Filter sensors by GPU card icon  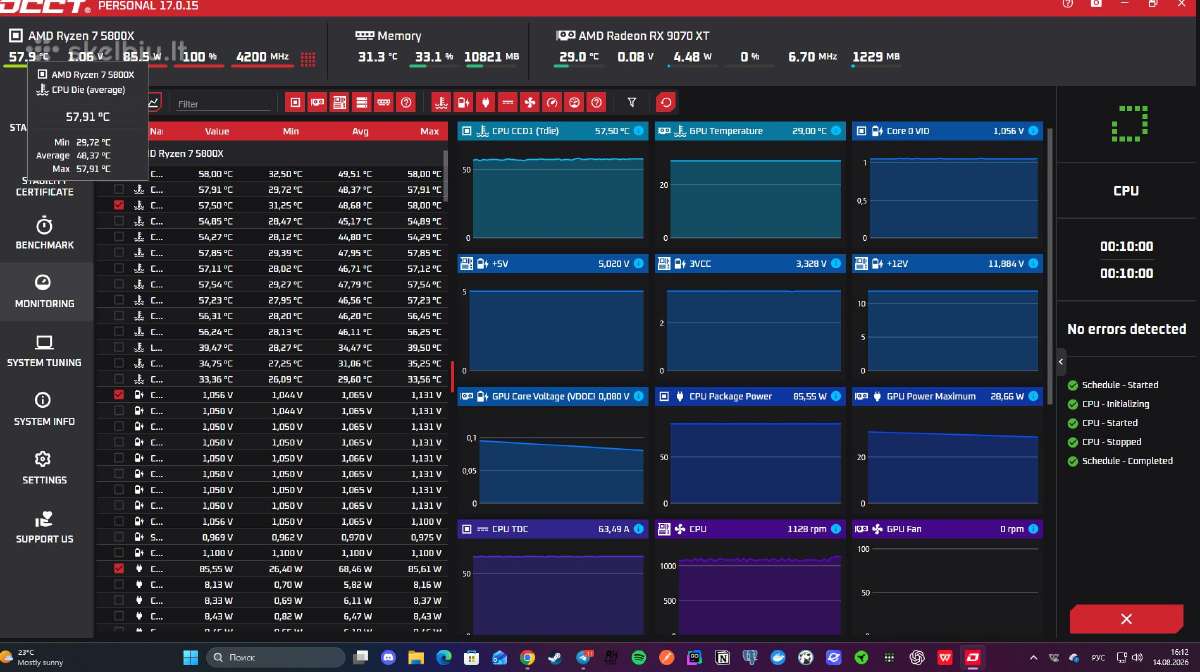317,102
